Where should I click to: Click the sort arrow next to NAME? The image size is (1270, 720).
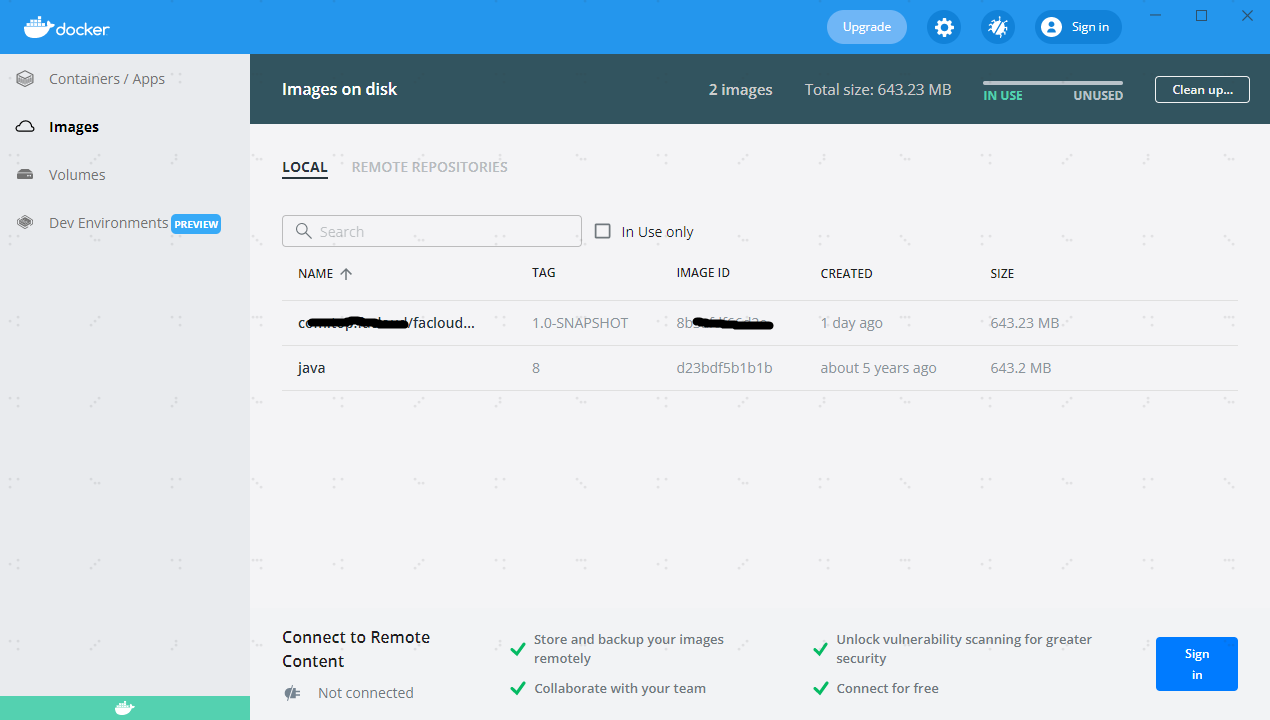coord(346,273)
